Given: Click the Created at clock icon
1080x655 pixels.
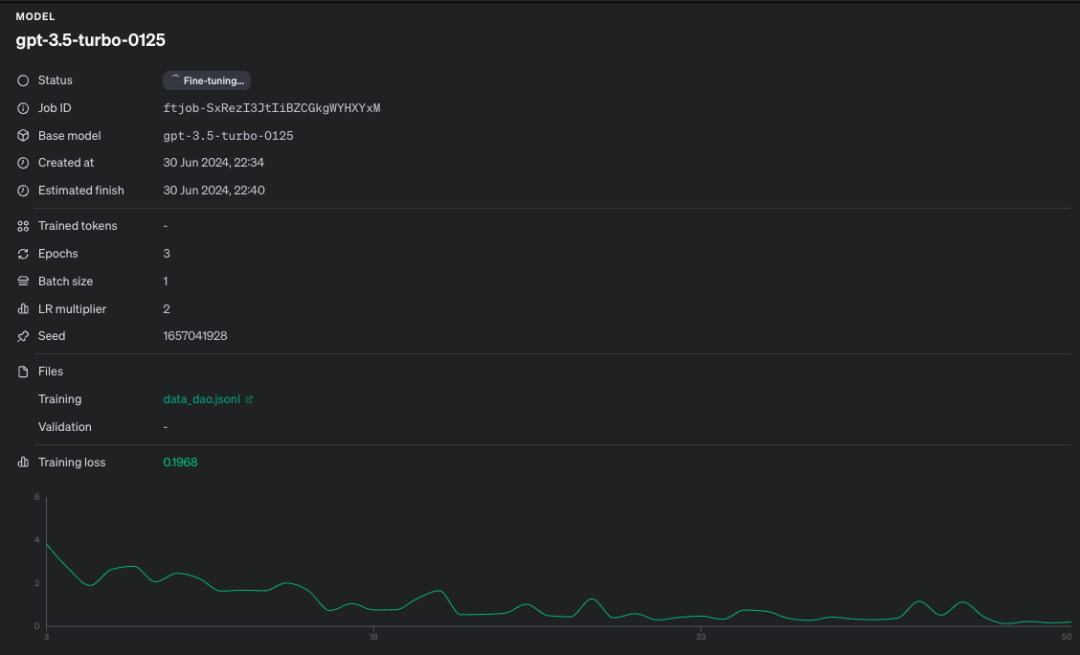Looking at the screenshot, I should pos(23,162).
